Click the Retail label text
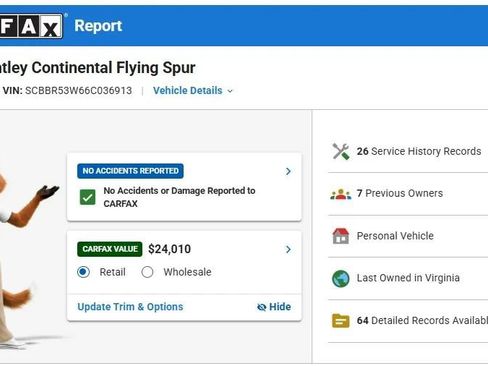Image resolution: width=488 pixels, height=366 pixels. tap(113, 272)
